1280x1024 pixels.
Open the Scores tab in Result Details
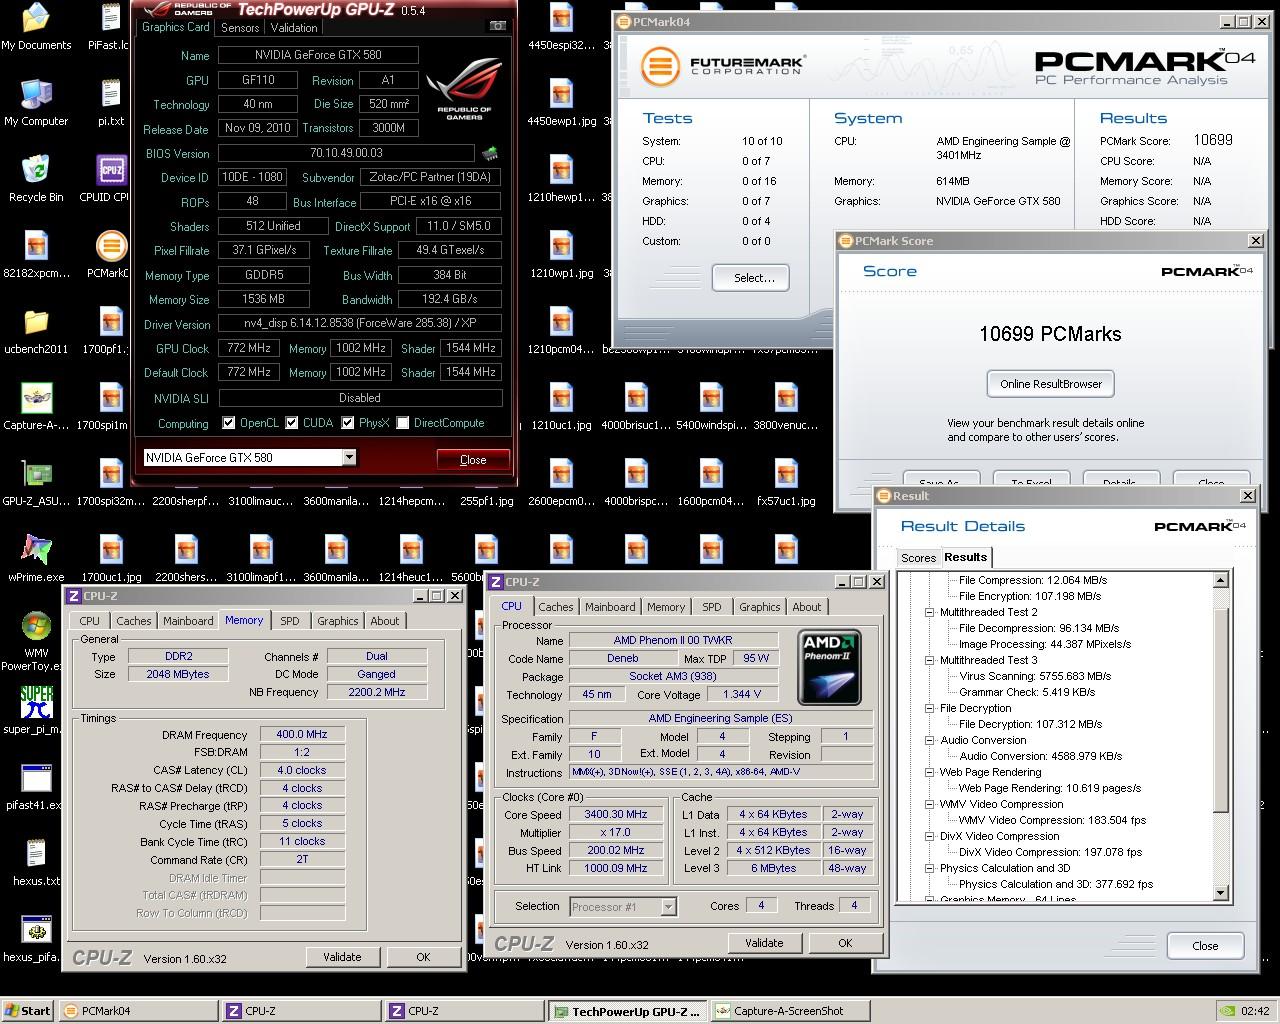coord(918,558)
